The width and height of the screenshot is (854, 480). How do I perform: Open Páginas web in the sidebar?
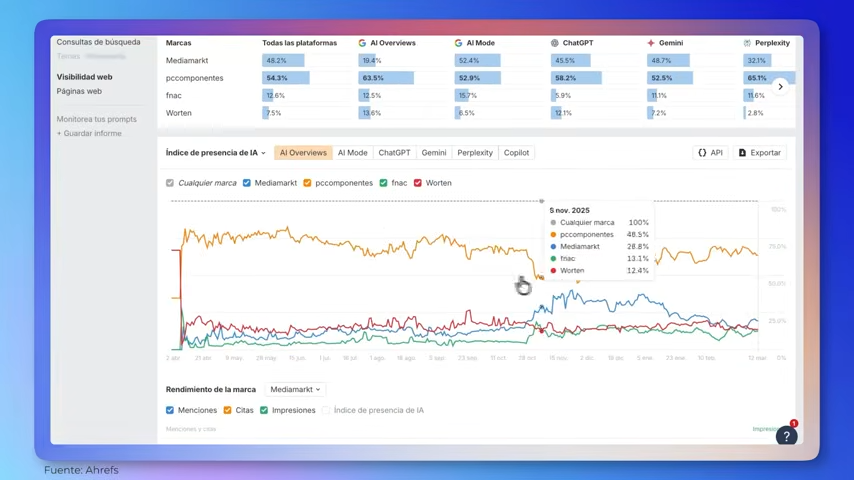[x=79, y=91]
